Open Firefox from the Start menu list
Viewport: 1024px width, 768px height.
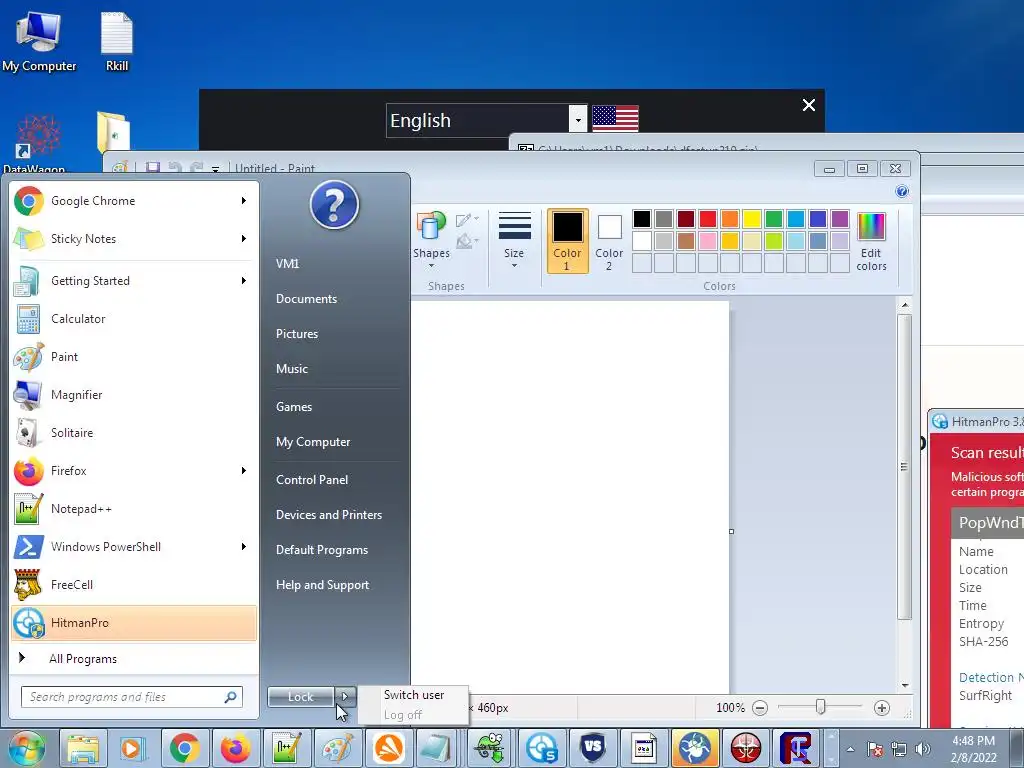134,471
